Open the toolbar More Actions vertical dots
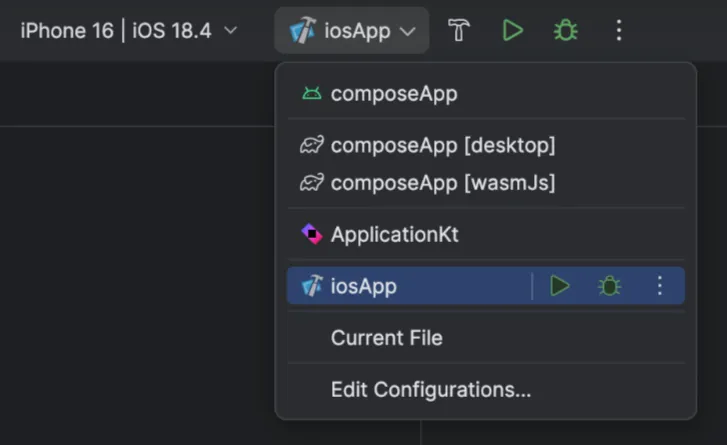The image size is (727, 445). coord(619,31)
